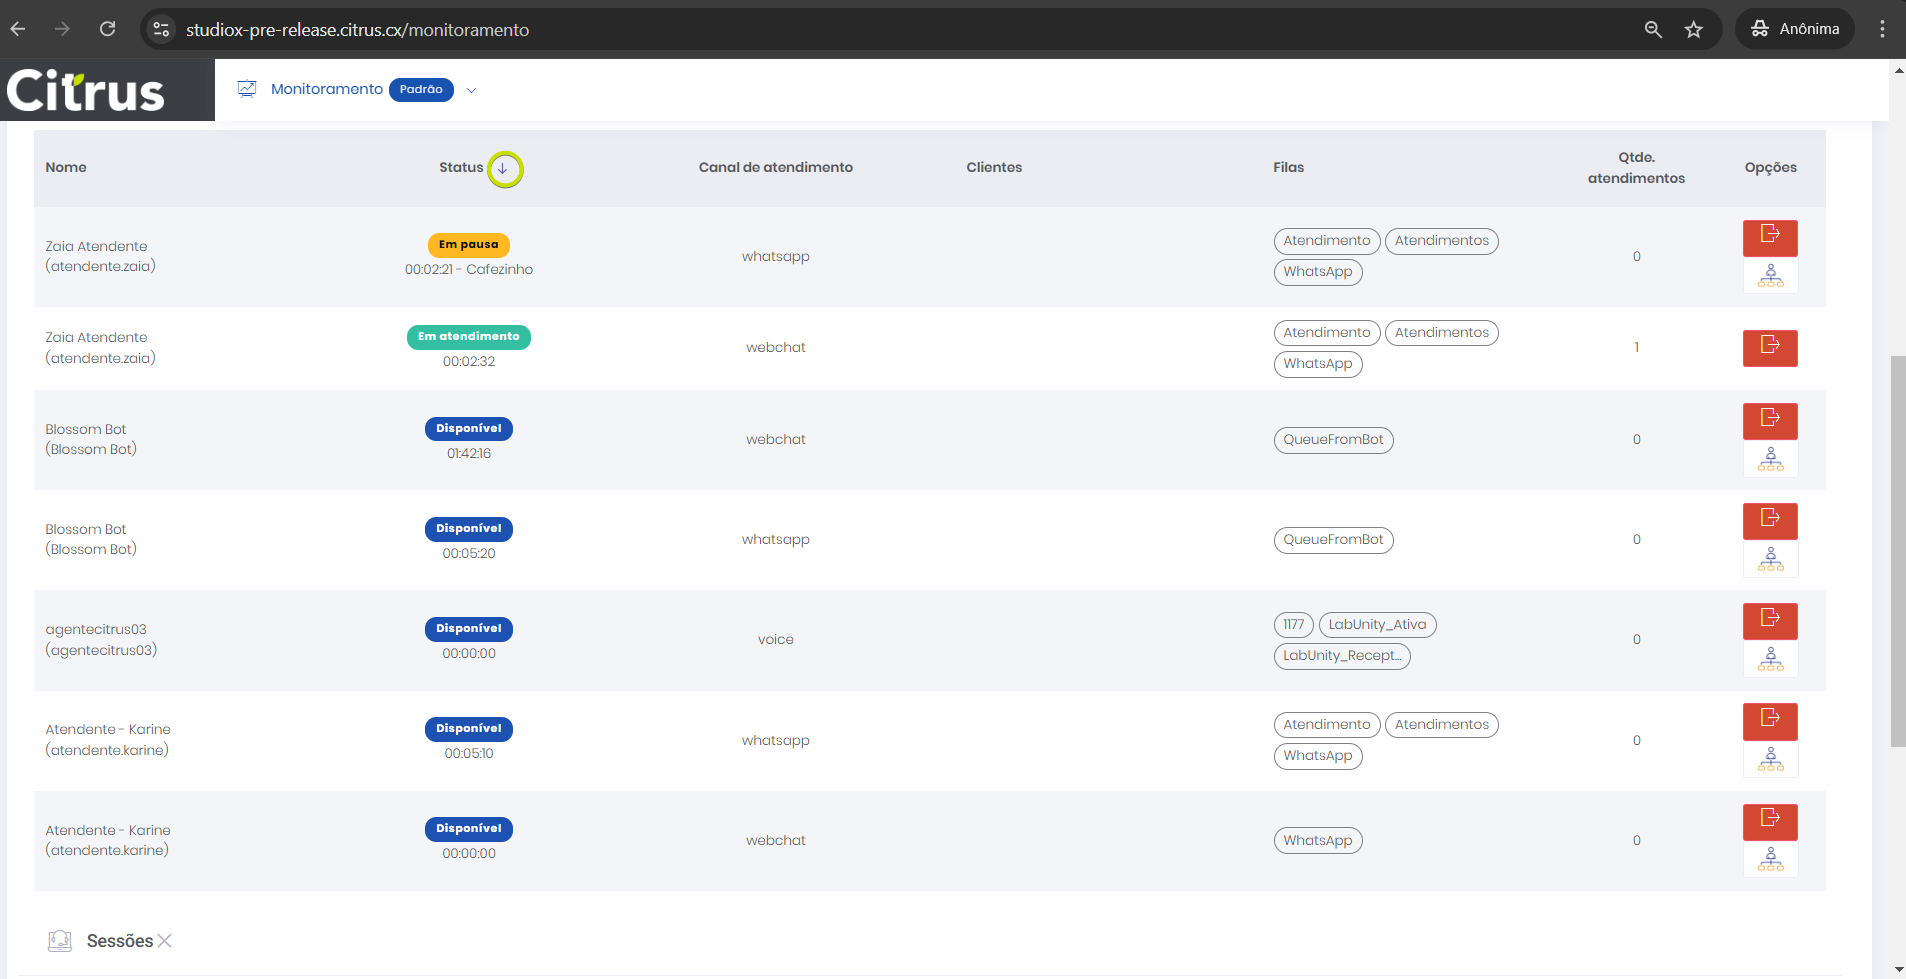Viewport: 1906px width, 979px height.
Task: Click the Citrus logo
Action: (x=86, y=91)
